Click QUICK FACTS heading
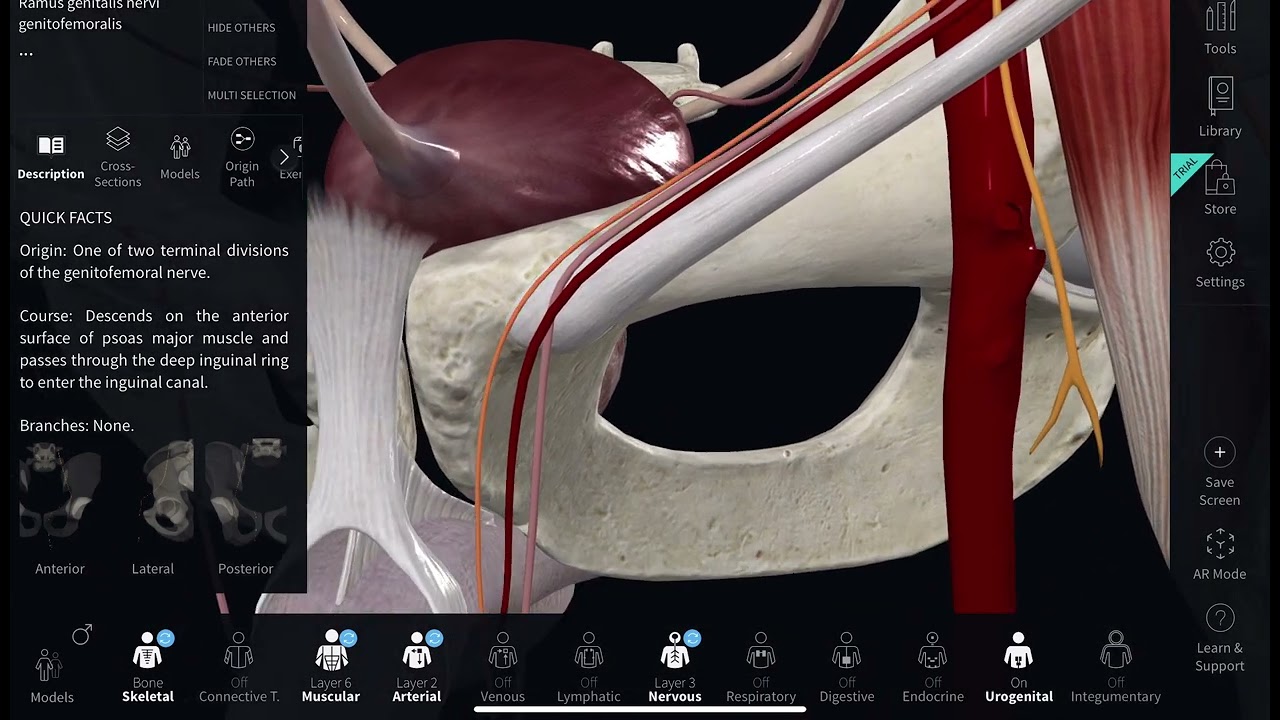Viewport: 1280px width, 720px height. tap(66, 218)
